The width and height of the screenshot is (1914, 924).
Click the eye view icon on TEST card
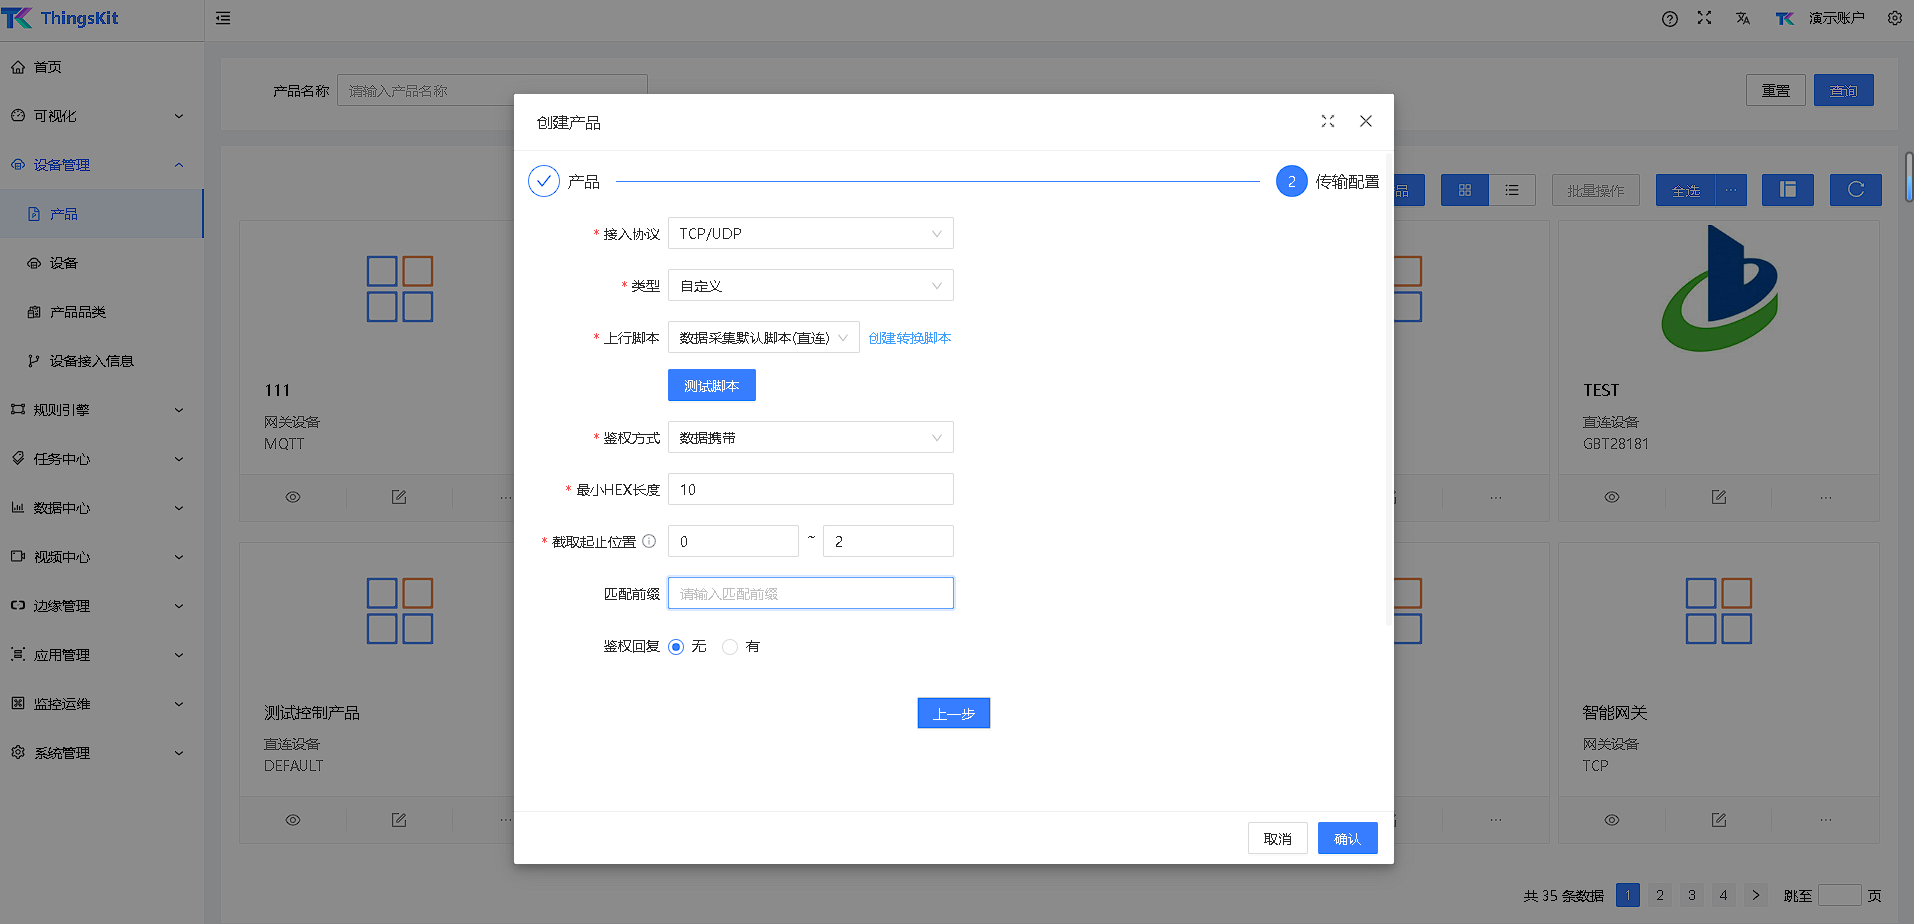pyautogui.click(x=1611, y=497)
